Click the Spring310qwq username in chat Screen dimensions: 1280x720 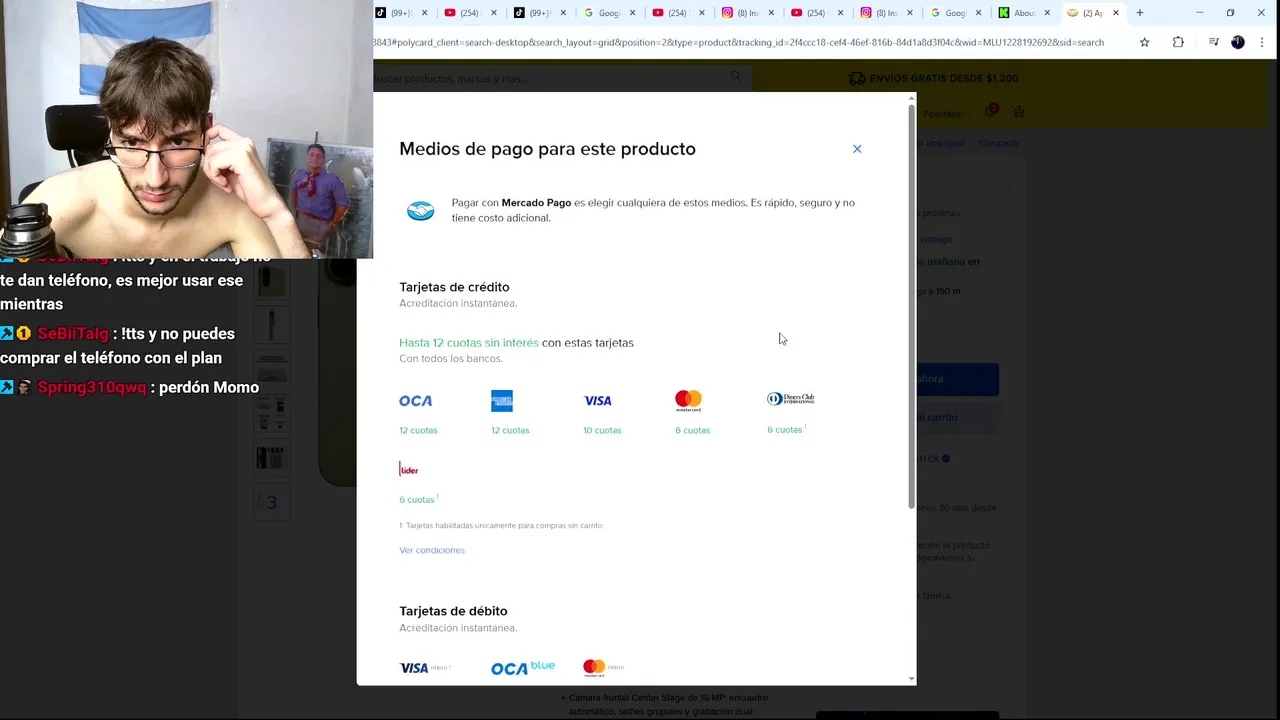(92, 388)
